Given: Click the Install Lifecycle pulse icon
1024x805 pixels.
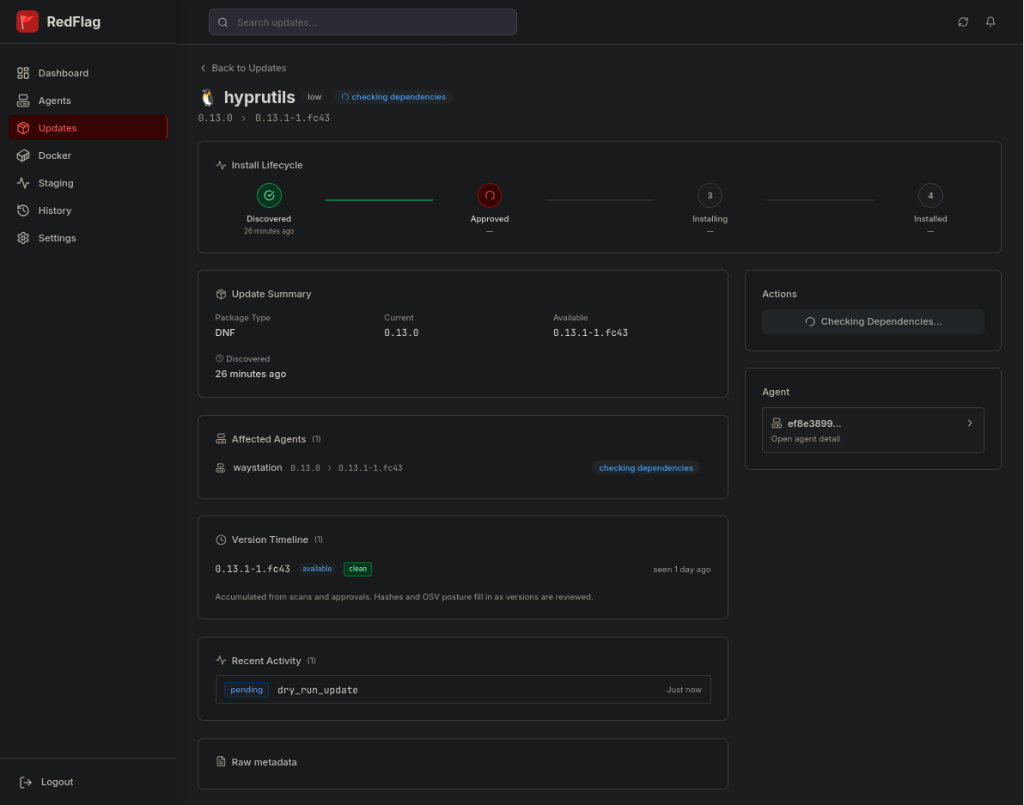Looking at the screenshot, I should (x=221, y=165).
